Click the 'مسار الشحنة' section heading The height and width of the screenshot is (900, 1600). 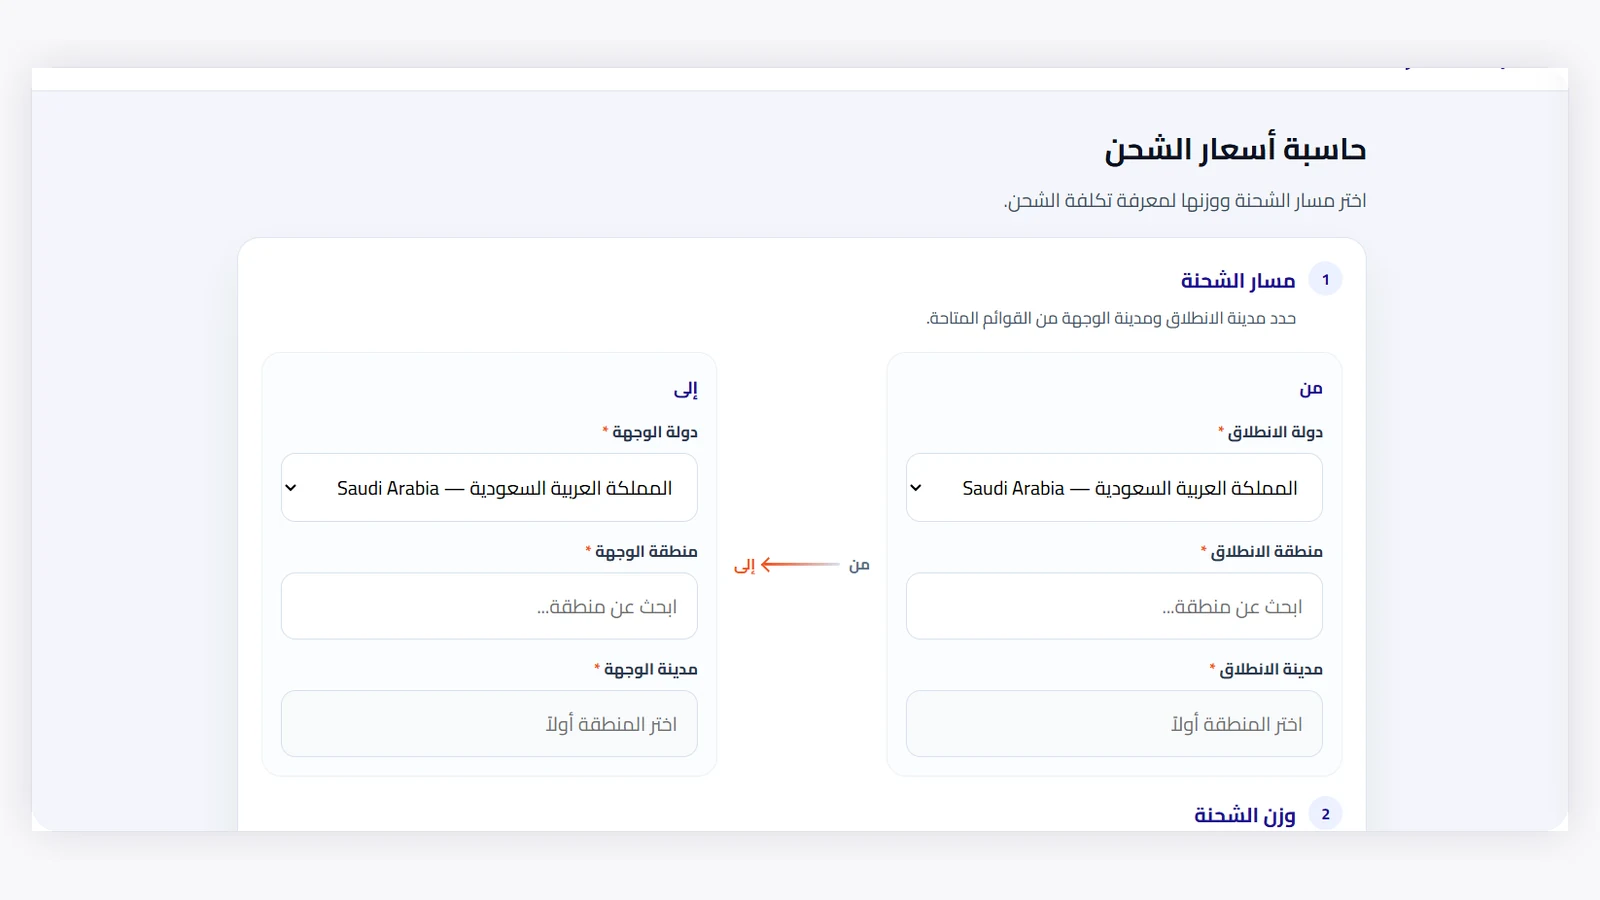1238,281
